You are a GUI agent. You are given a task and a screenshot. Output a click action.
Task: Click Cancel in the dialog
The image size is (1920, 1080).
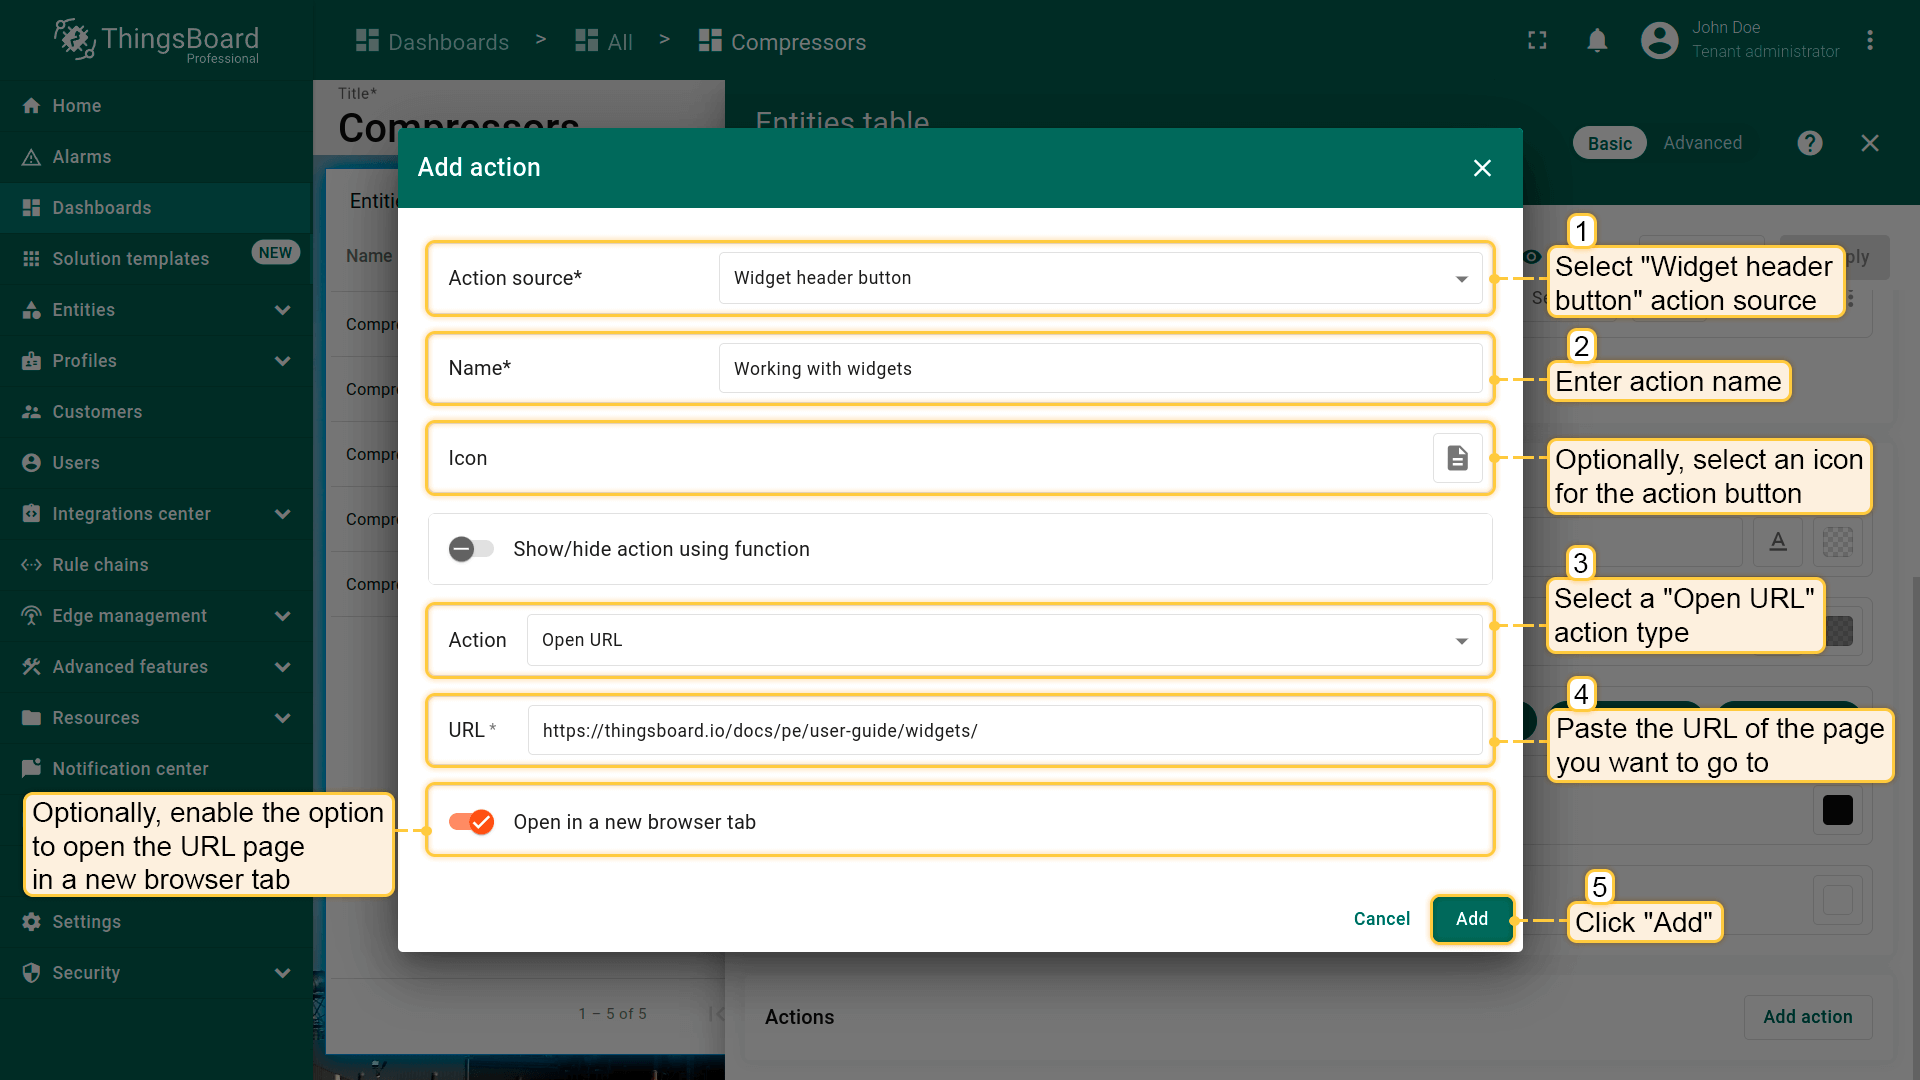pos(1381,919)
